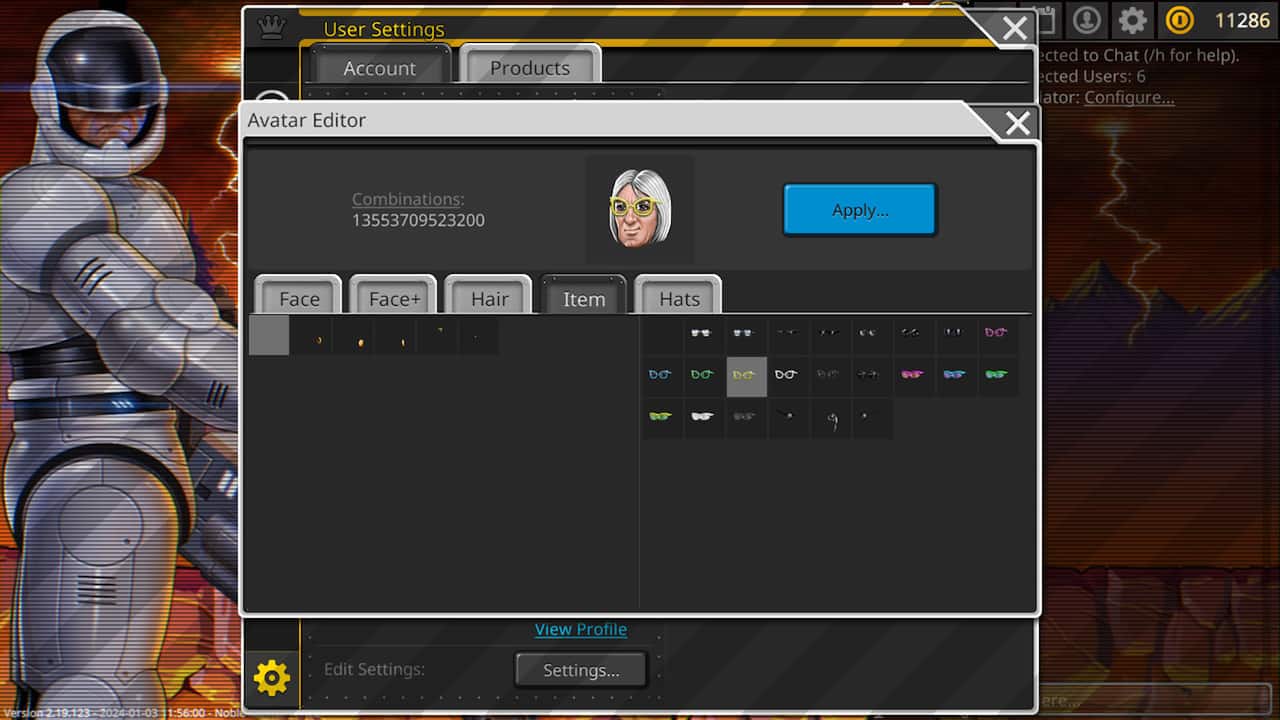Choose the blue round glasses
The height and width of the screenshot is (720, 1280).
[661, 376]
